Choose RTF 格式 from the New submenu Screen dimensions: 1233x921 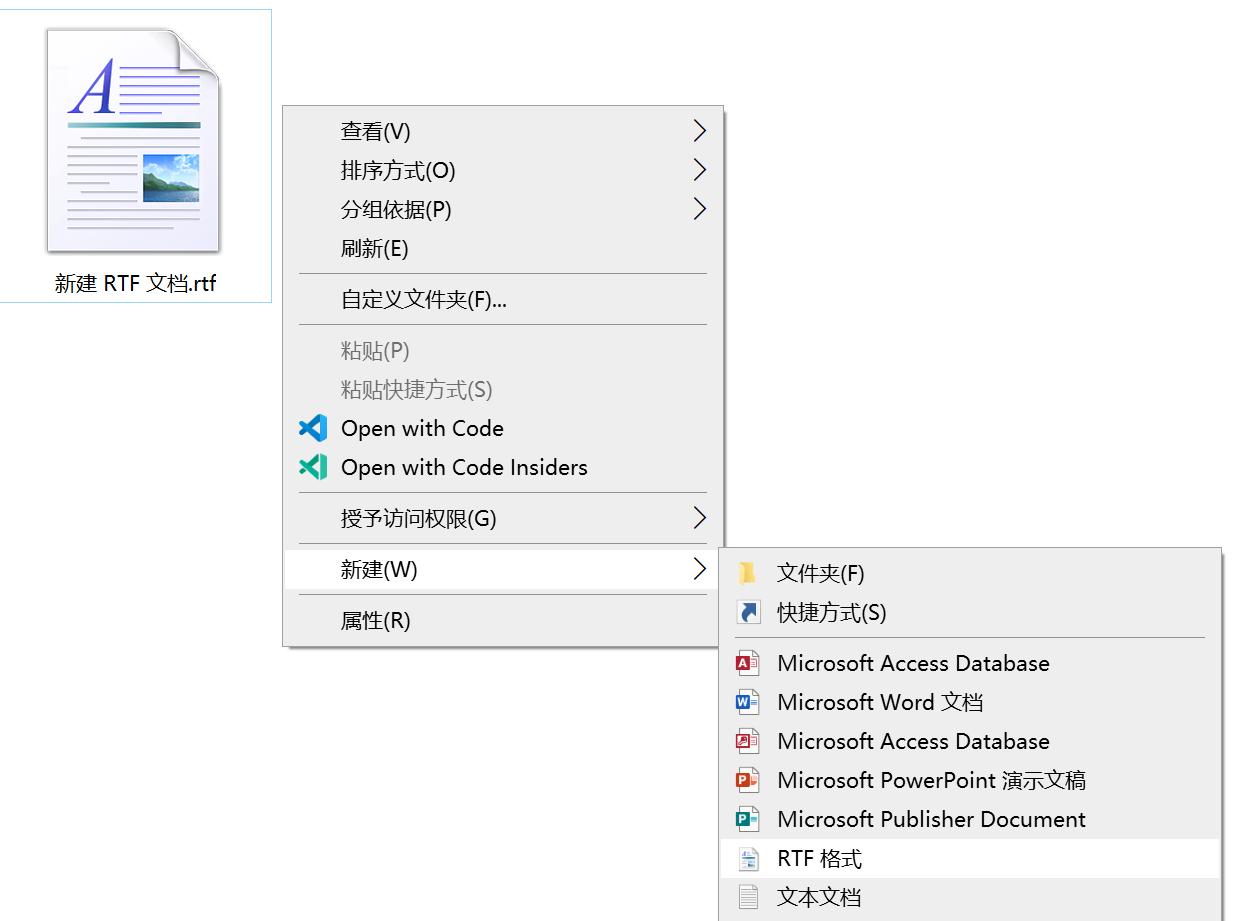pyautogui.click(x=820, y=858)
